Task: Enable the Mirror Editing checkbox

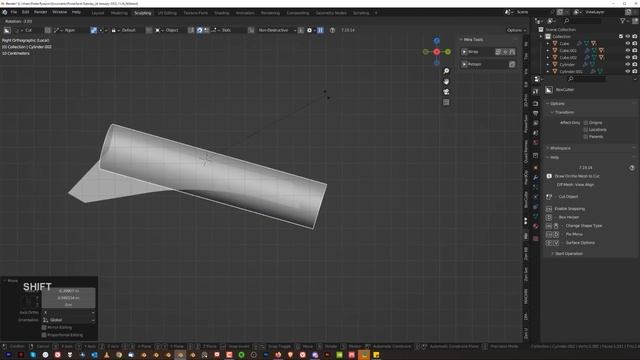Action: (44, 327)
